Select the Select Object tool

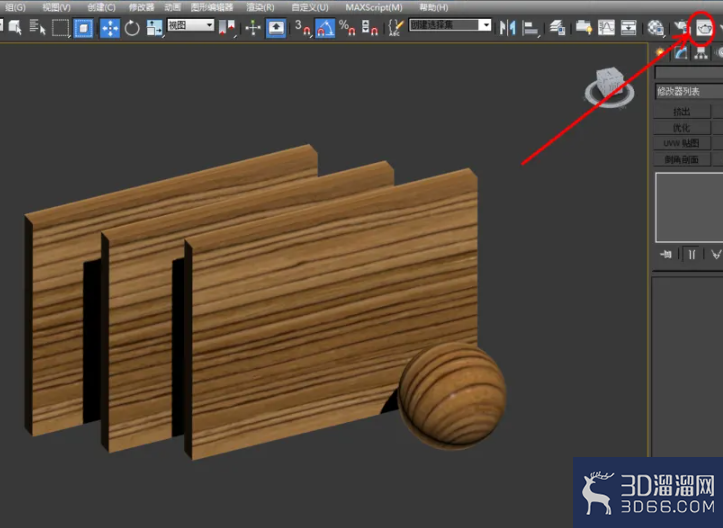tap(15, 28)
